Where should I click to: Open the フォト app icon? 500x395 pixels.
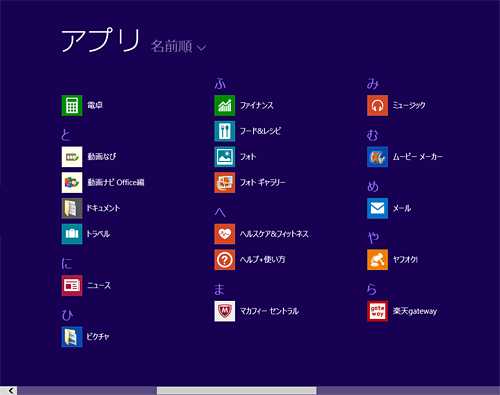pyautogui.click(x=225, y=157)
